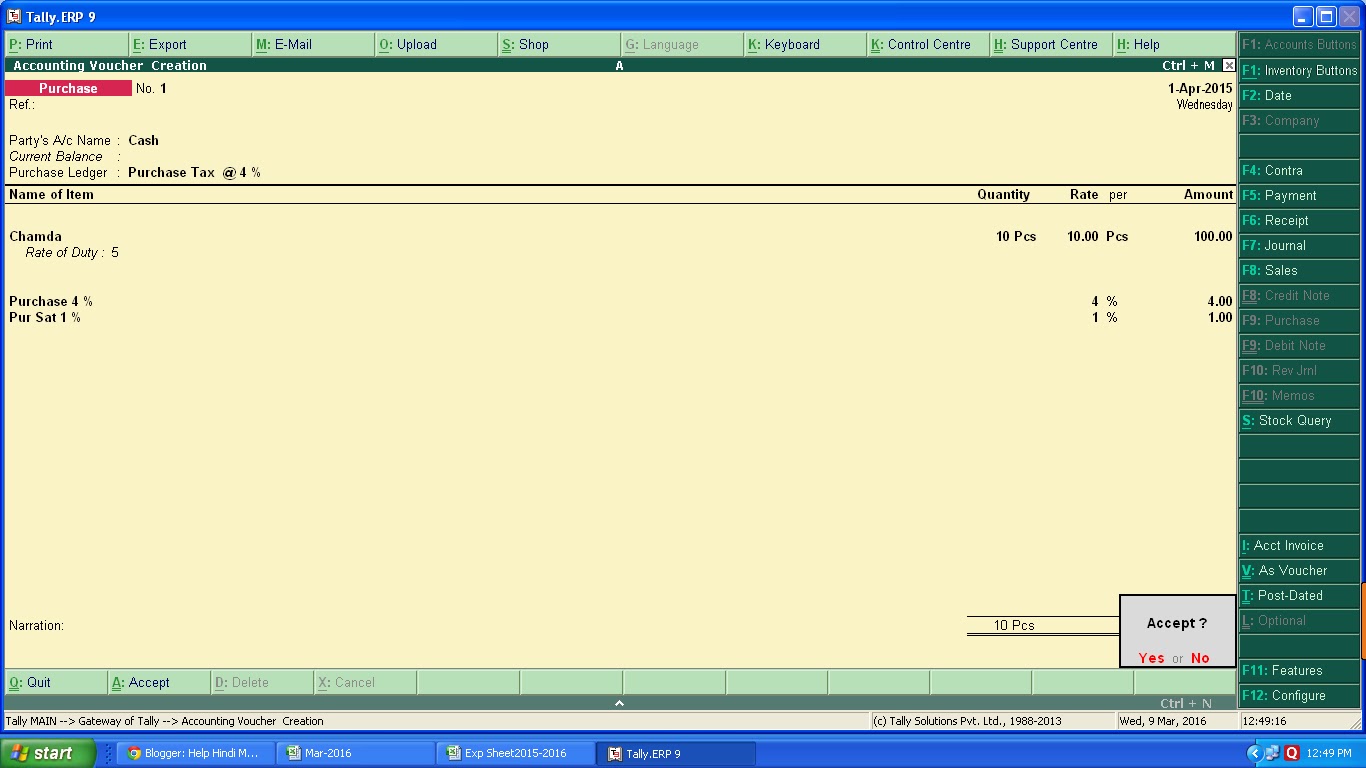Image resolution: width=1366 pixels, height=768 pixels.
Task: Show hidden system tray icons arrow
Action: pyautogui.click(x=1254, y=753)
